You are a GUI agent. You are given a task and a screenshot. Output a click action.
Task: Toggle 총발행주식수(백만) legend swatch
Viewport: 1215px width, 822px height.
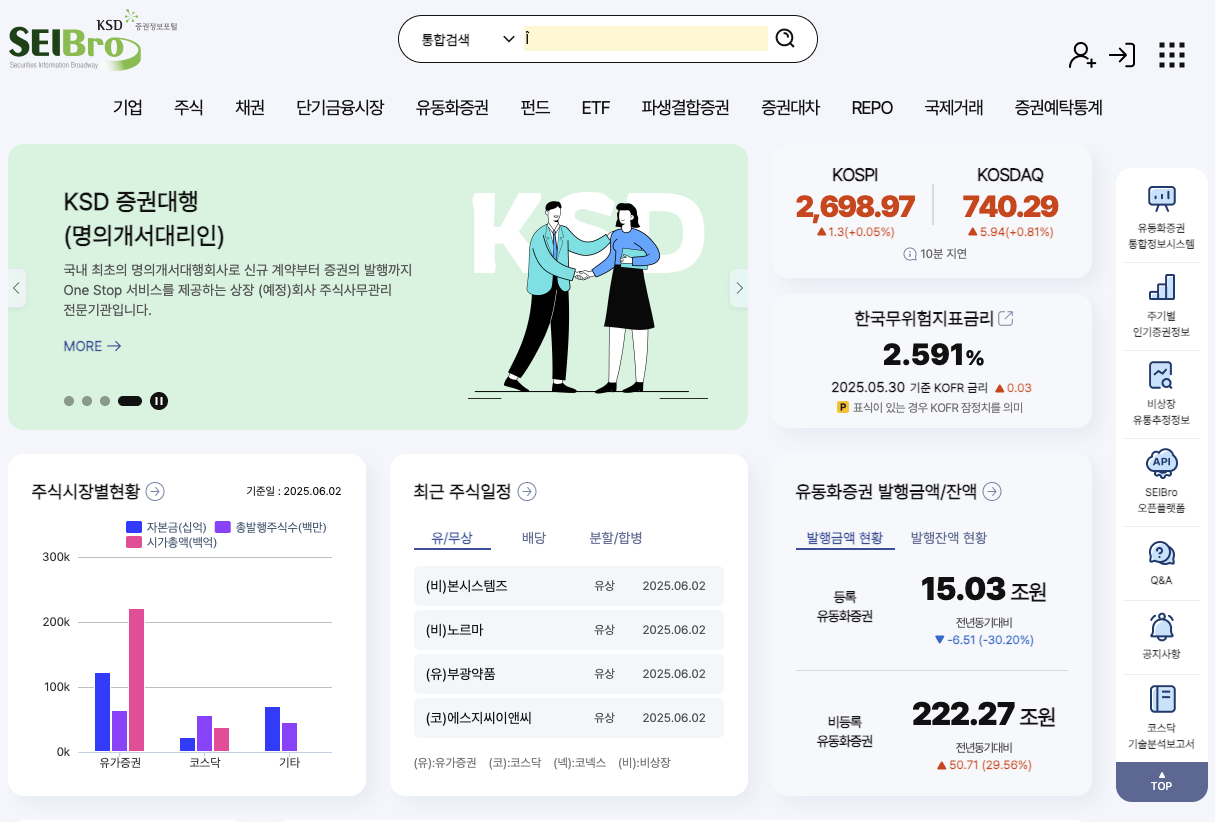(x=223, y=527)
